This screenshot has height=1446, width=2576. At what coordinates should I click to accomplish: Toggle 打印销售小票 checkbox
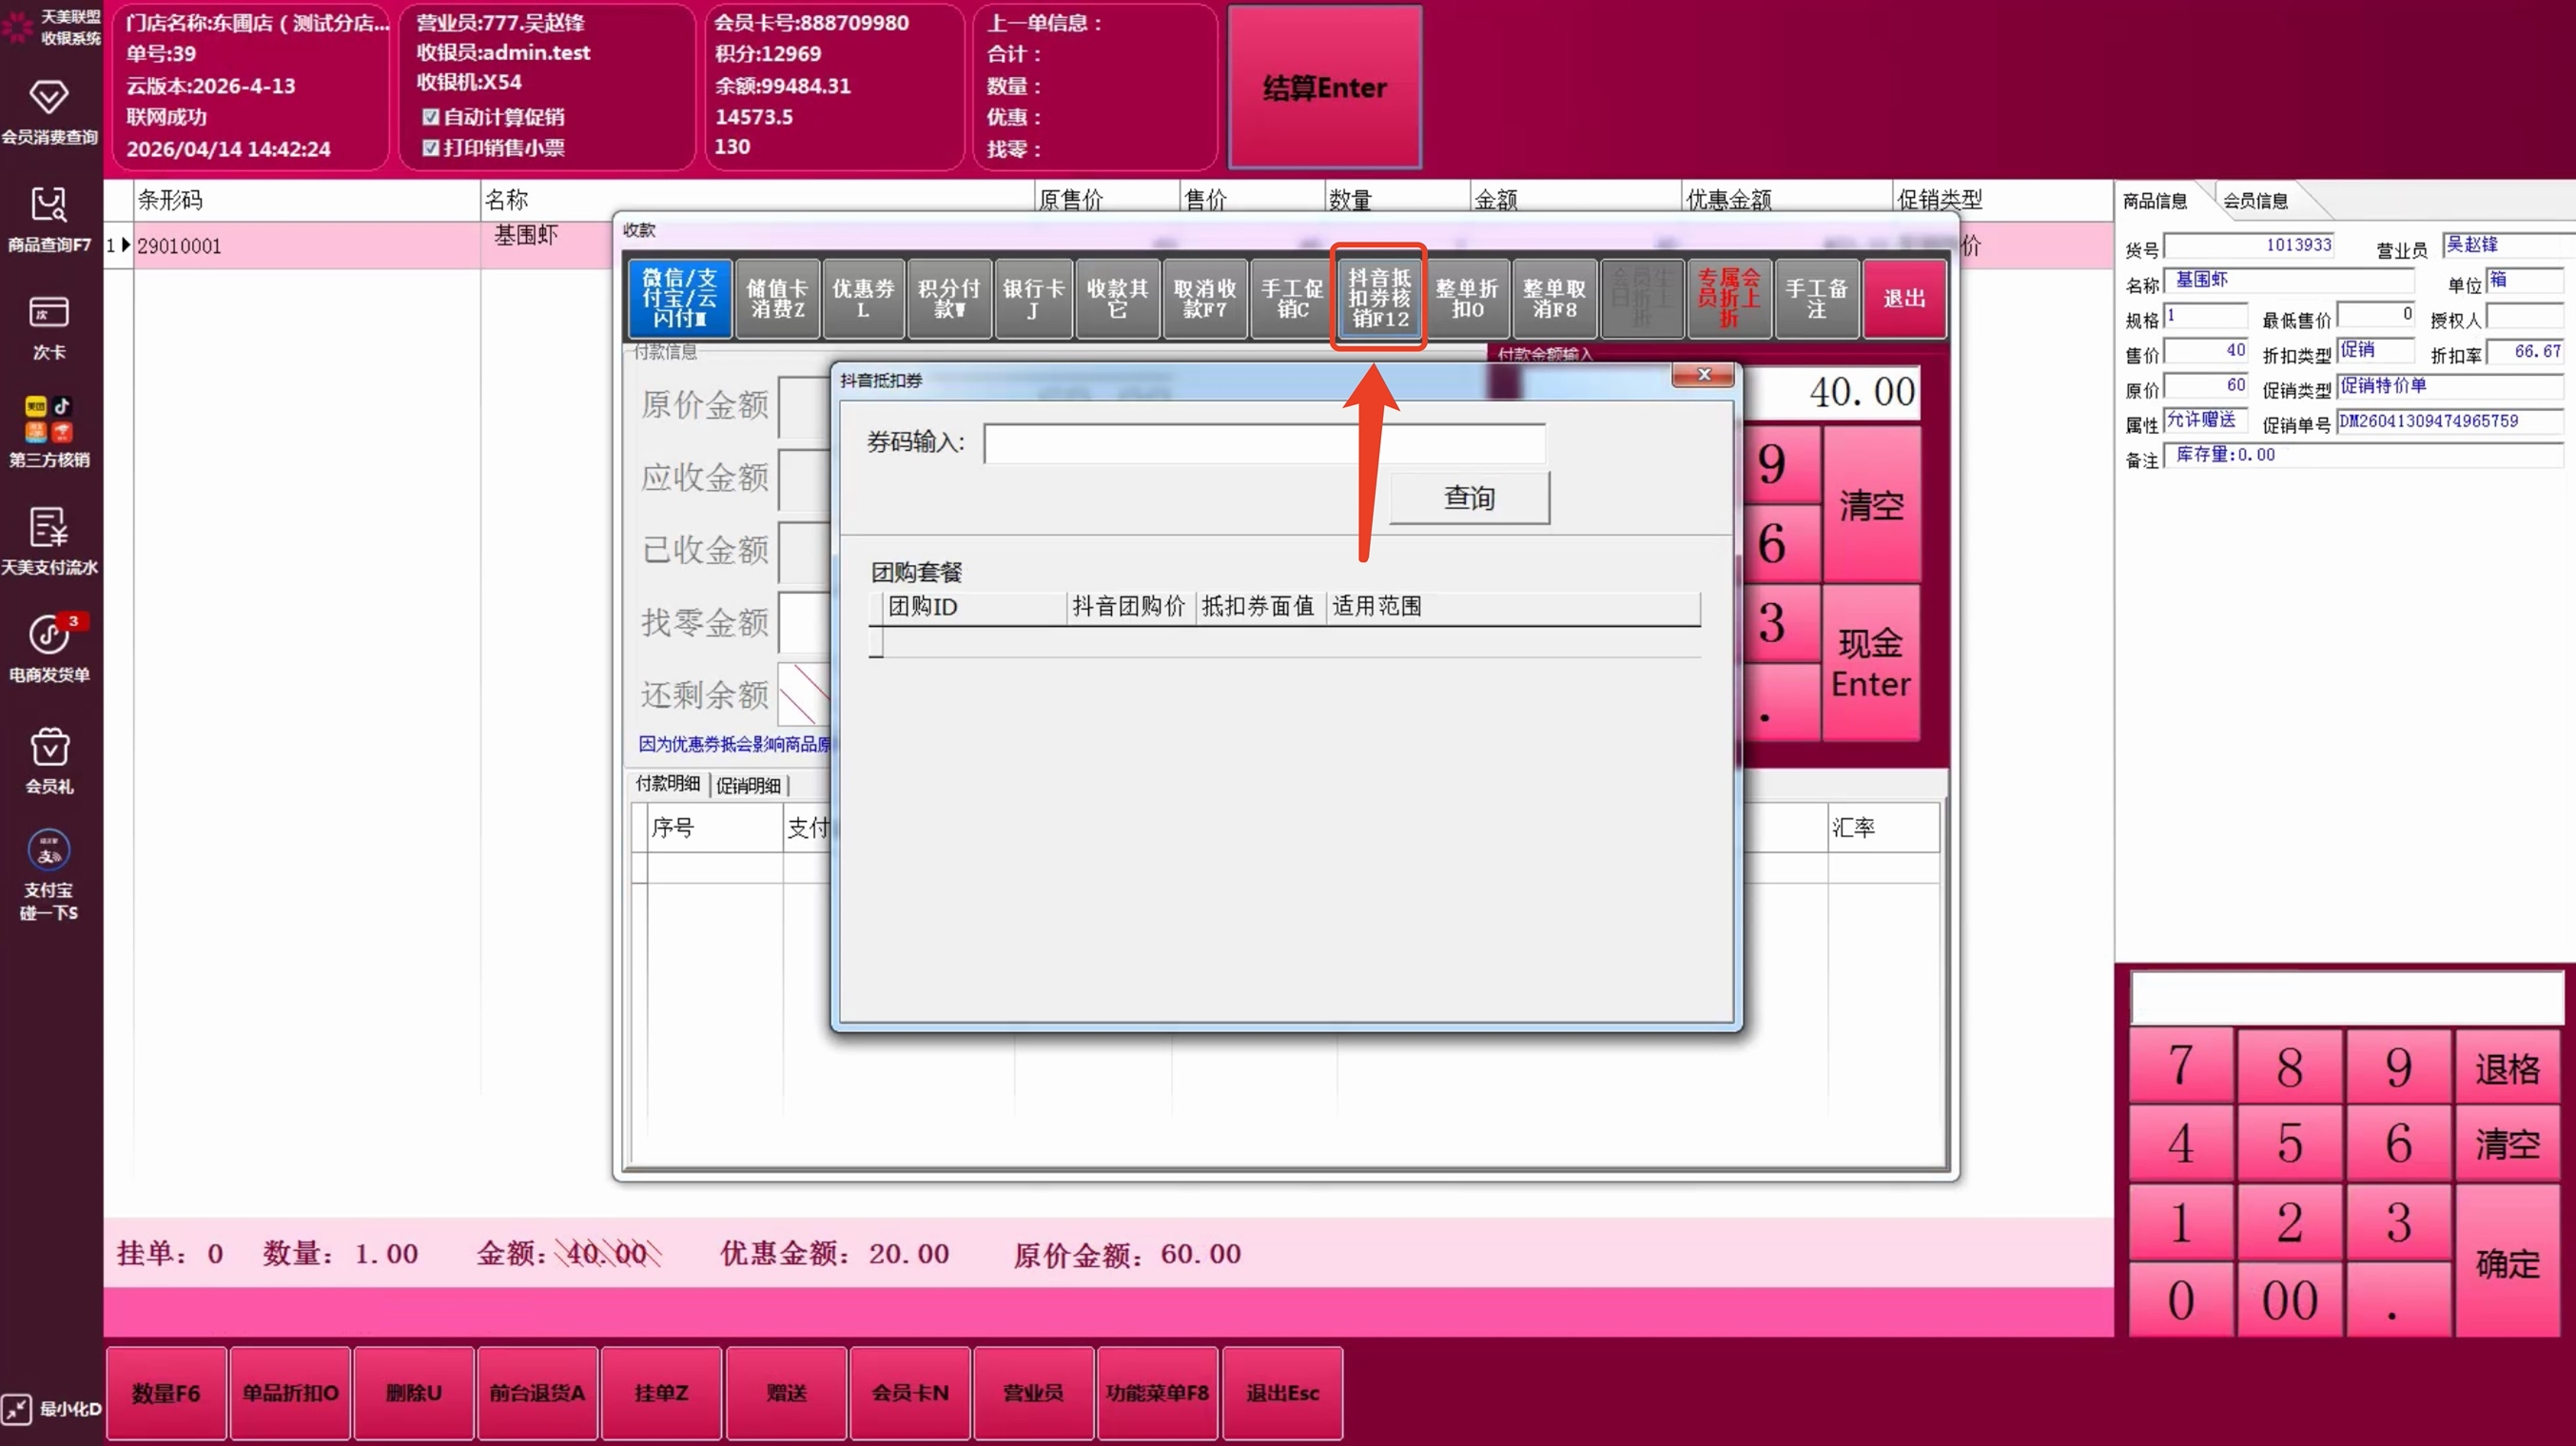tap(431, 148)
